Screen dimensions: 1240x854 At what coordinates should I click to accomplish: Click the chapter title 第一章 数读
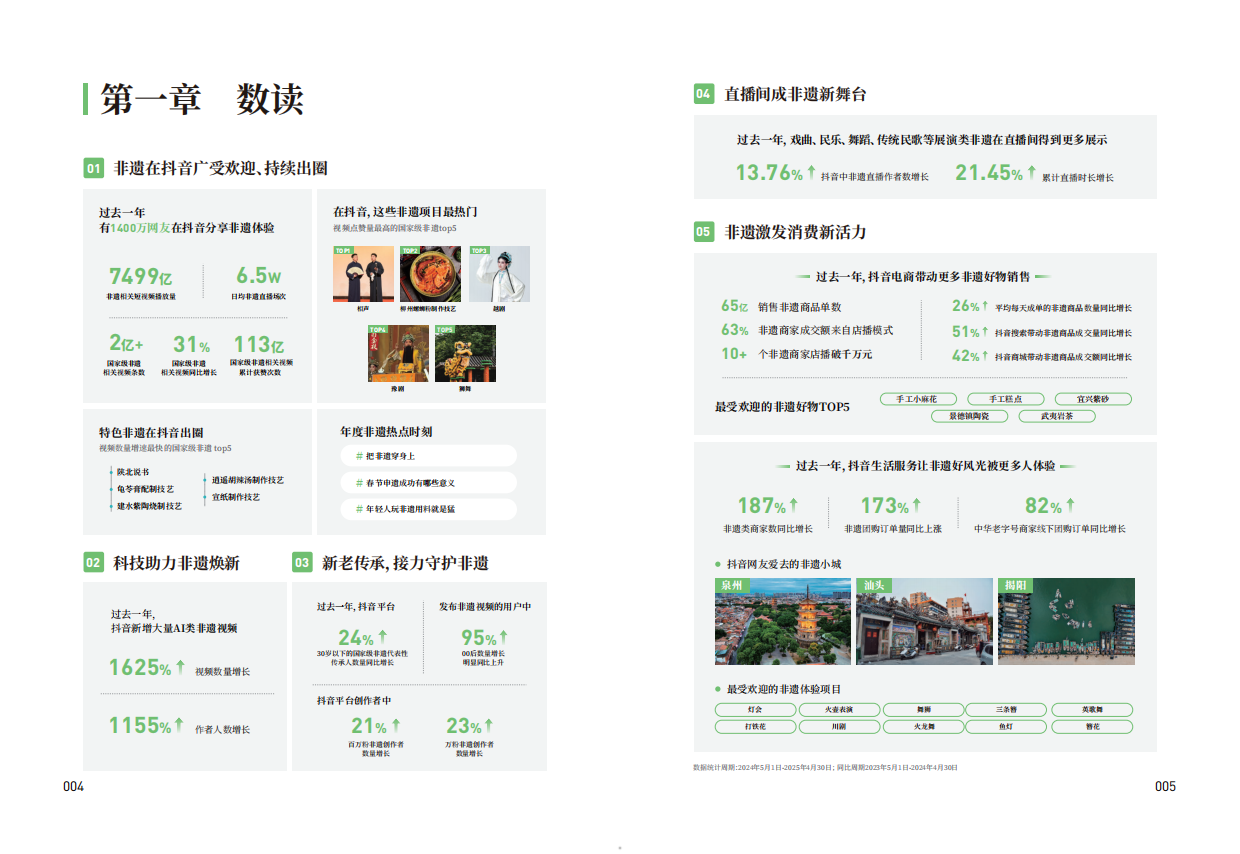[202, 100]
